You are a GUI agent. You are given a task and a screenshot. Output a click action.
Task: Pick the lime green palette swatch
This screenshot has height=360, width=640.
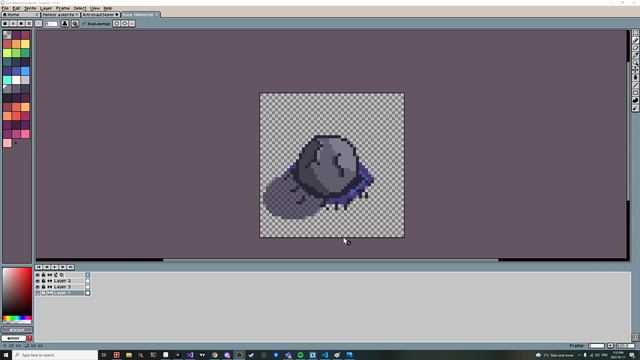click(x=7, y=53)
